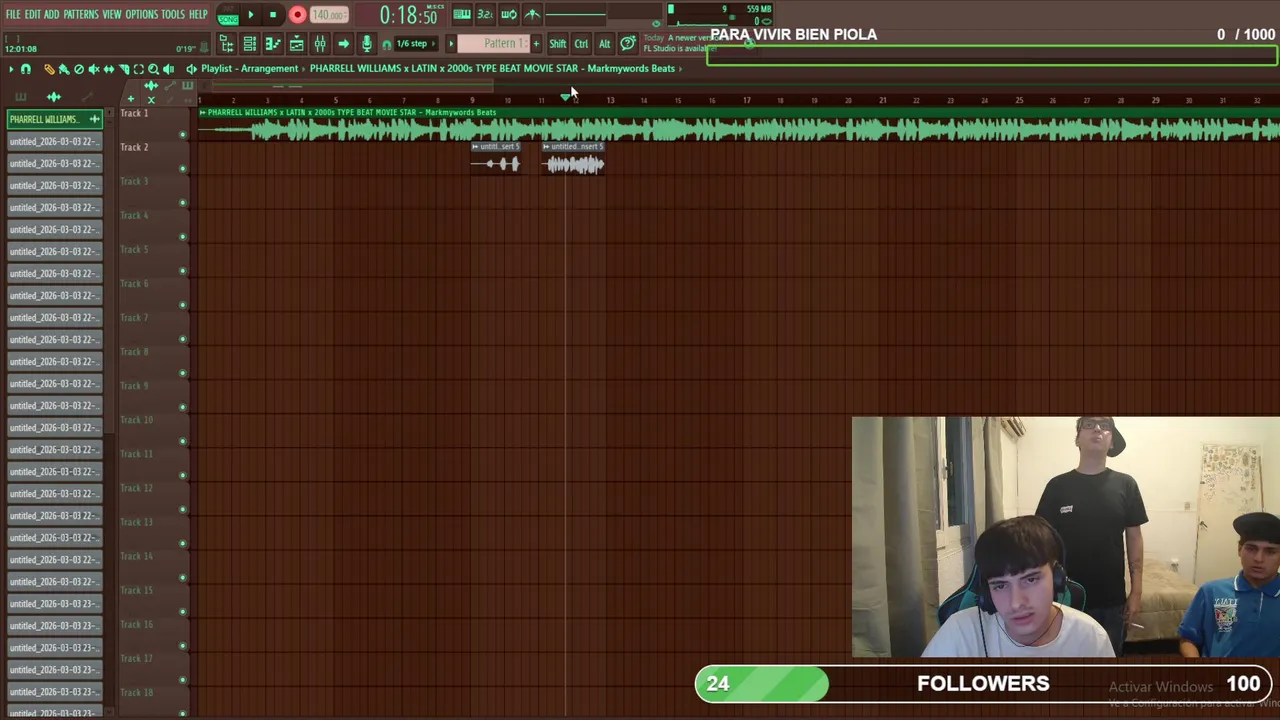Mute Track 2 with its green dot
The height and width of the screenshot is (720, 1280).
click(182, 168)
